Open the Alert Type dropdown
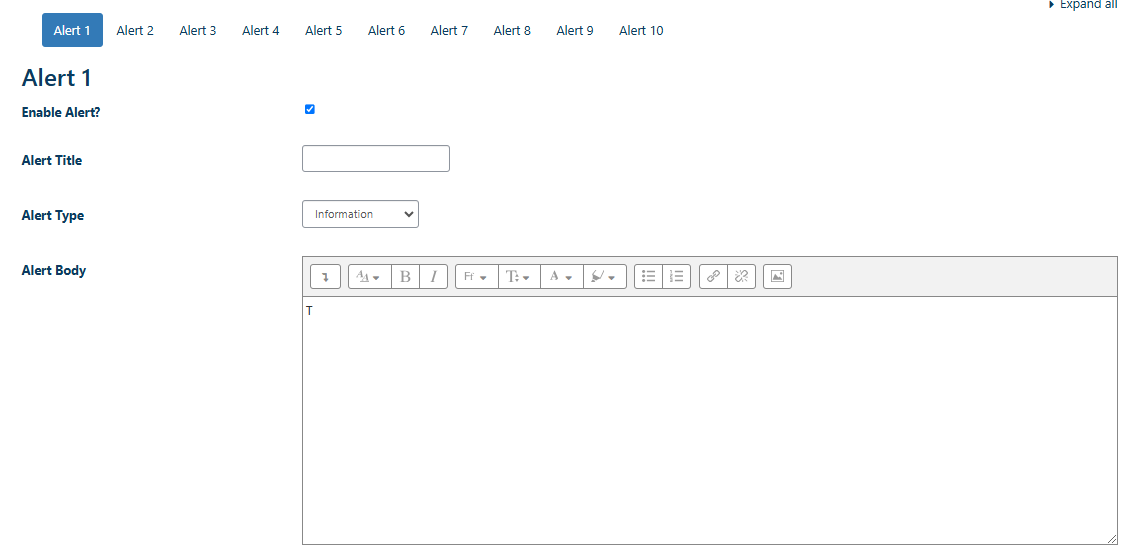This screenshot has height=557, width=1132. point(360,214)
